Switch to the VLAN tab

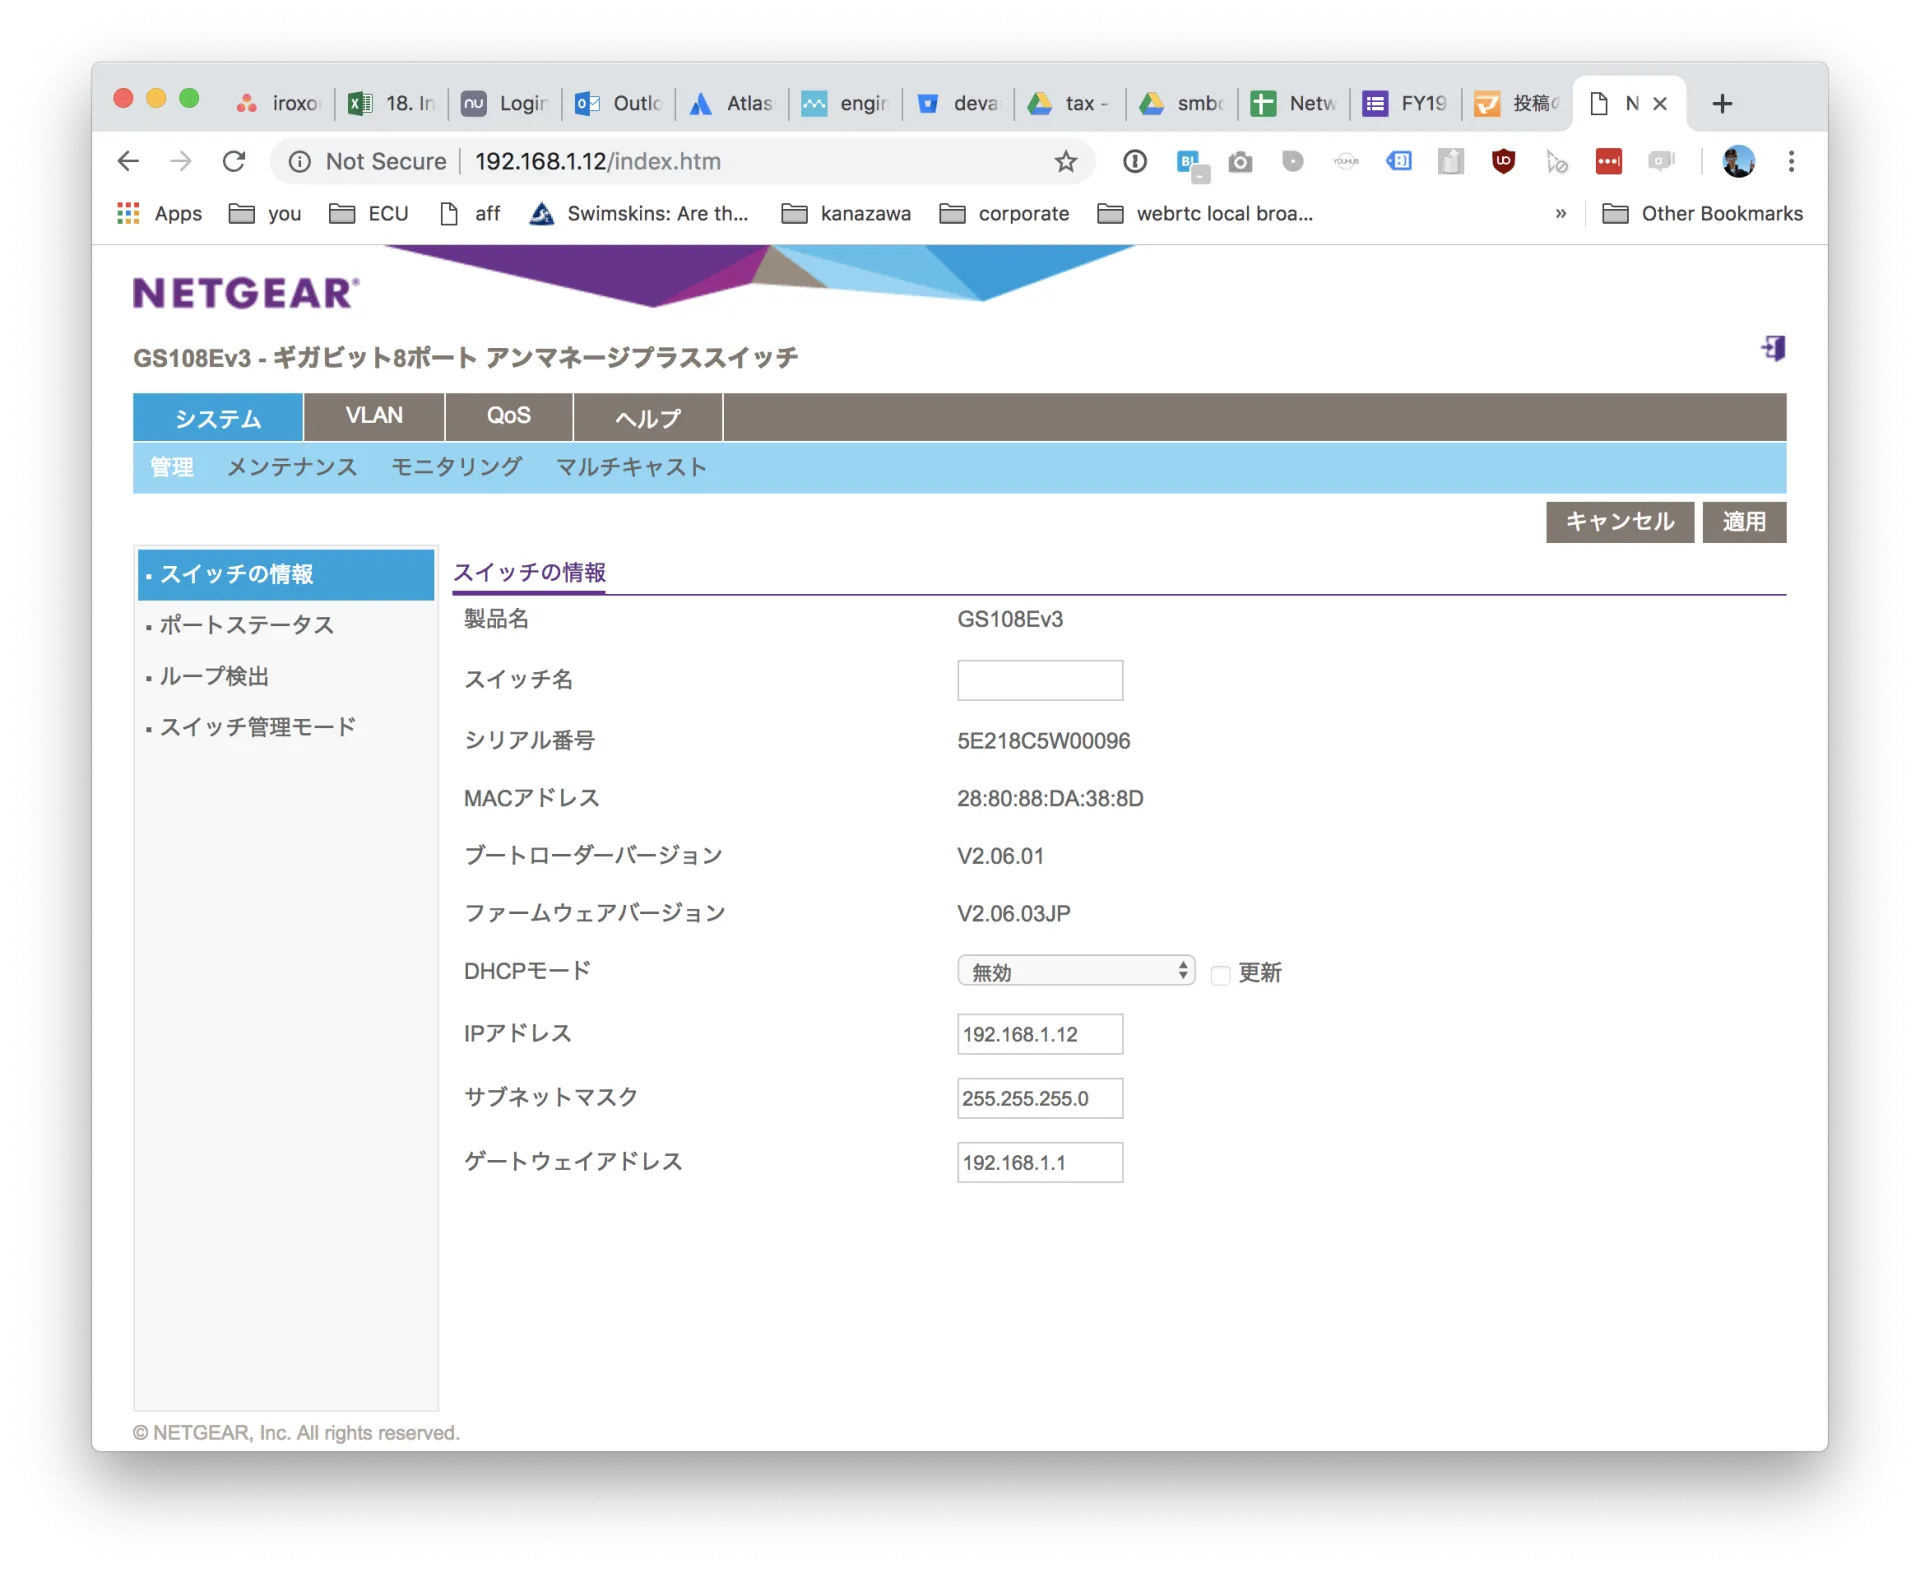tap(374, 416)
